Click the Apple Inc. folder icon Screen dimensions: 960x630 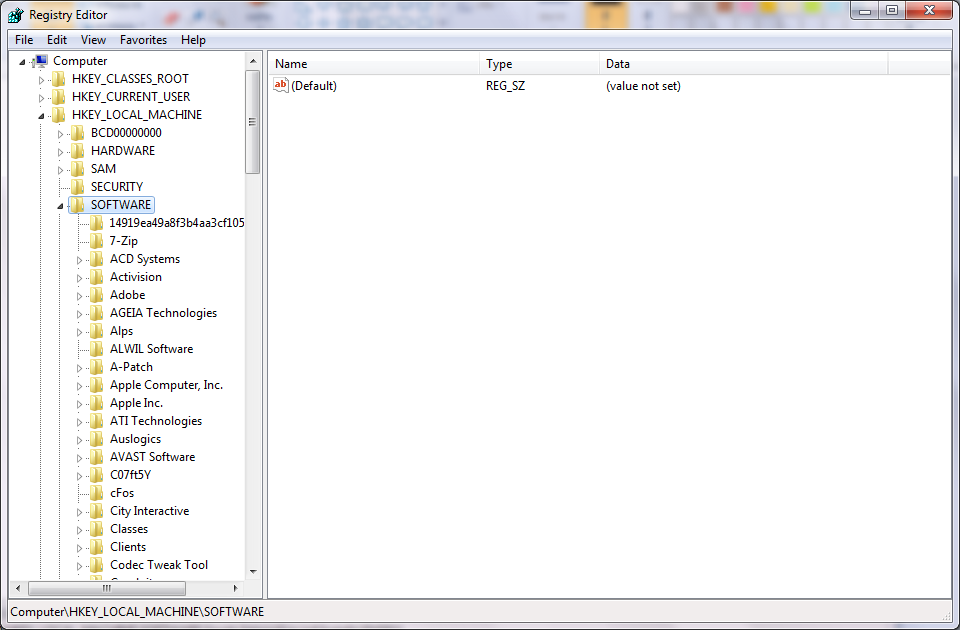click(x=97, y=403)
